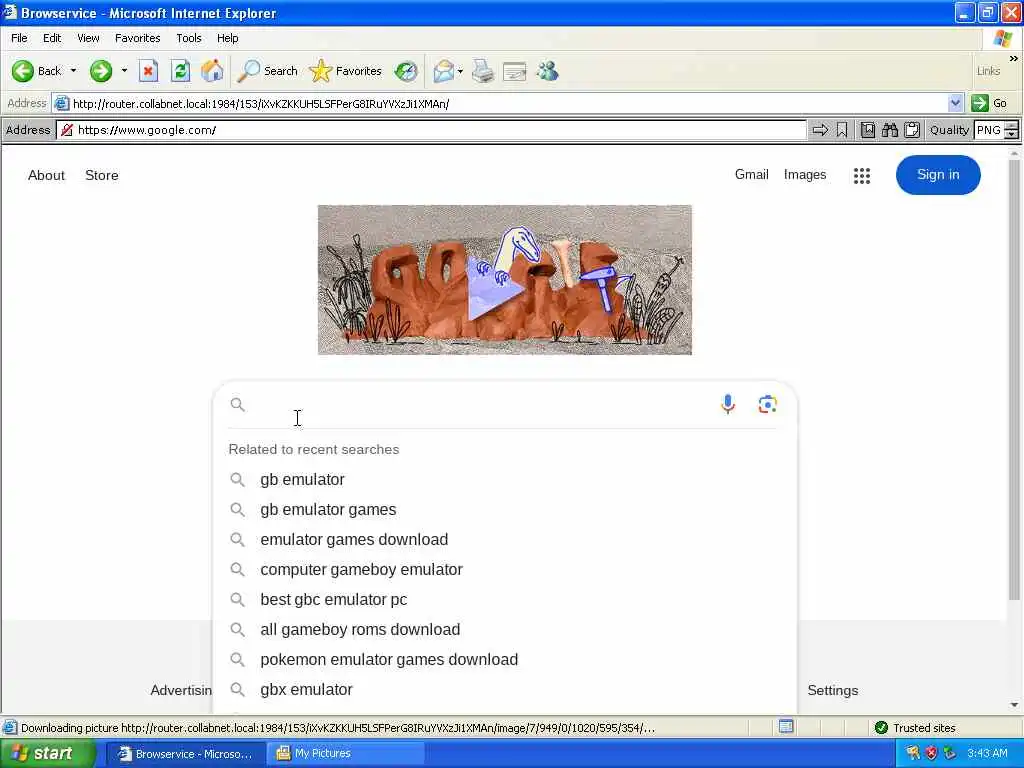Refresh the page using toolbar icon

tap(180, 71)
